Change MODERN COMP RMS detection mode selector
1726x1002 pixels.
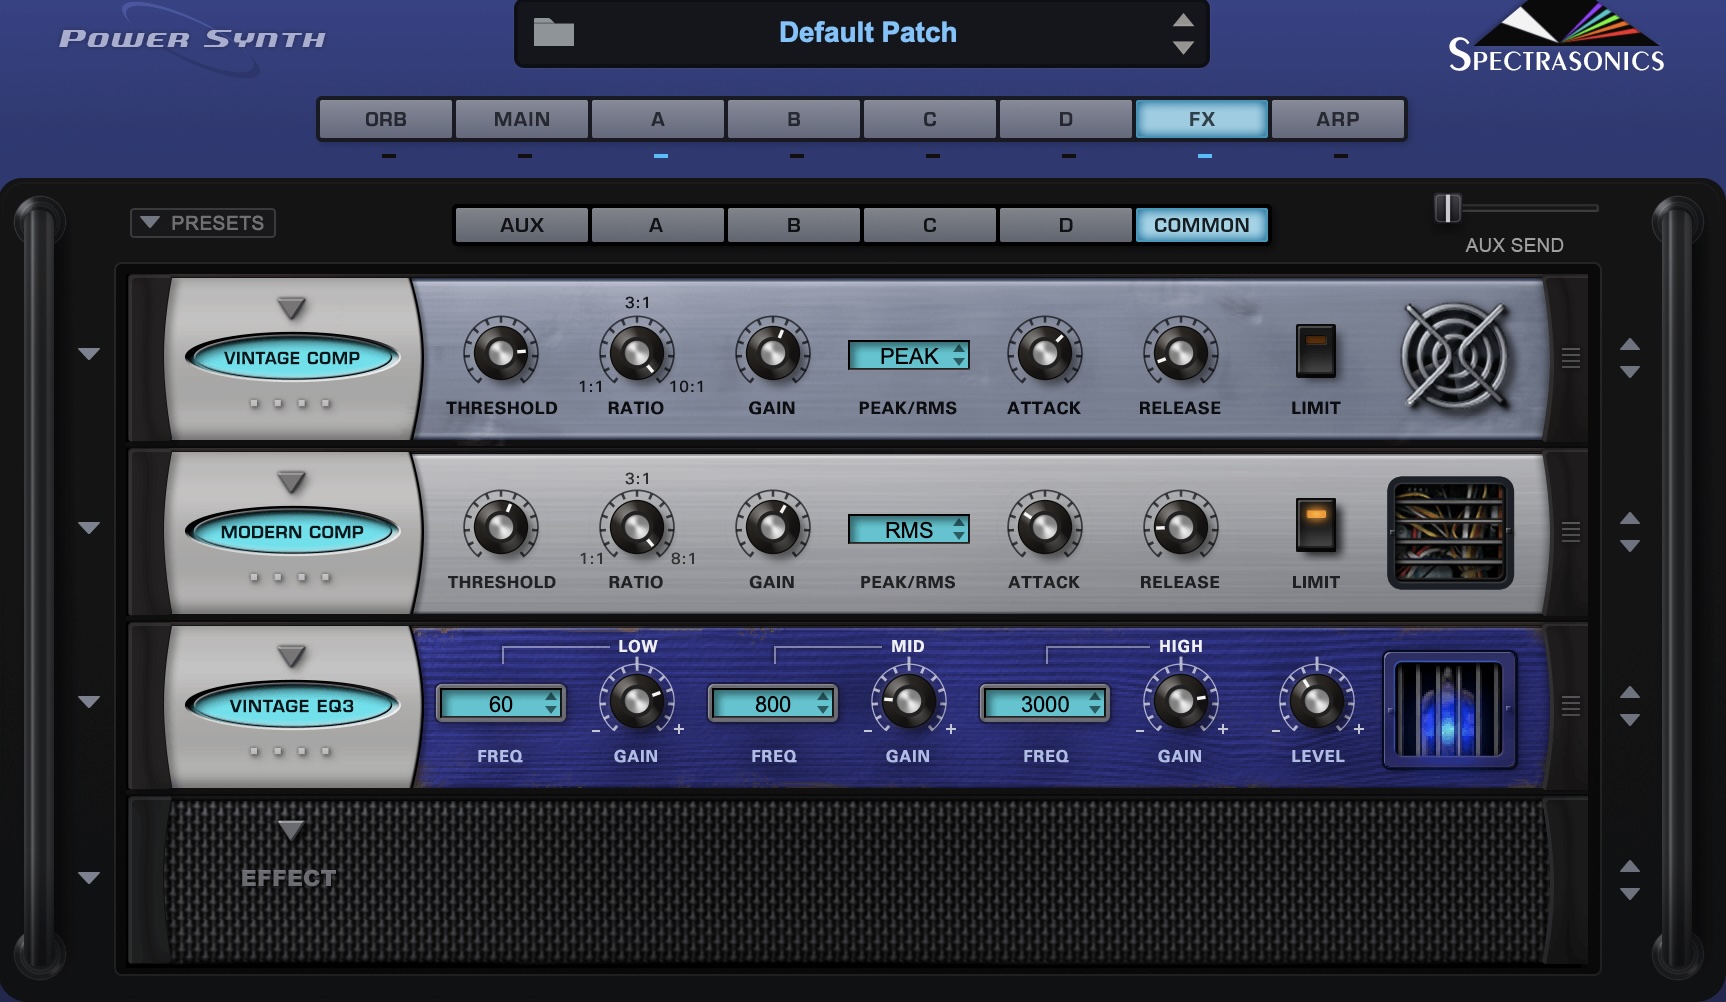pos(908,529)
